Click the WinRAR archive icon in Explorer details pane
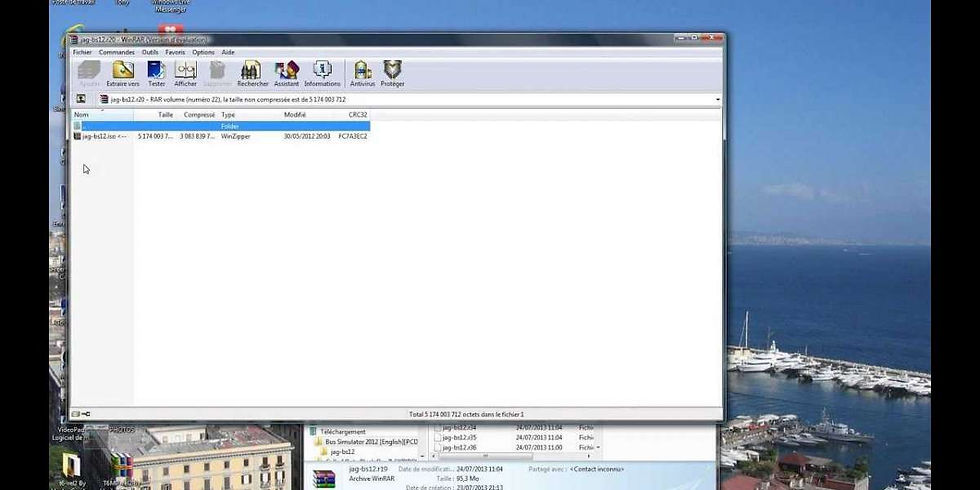 coord(324,479)
